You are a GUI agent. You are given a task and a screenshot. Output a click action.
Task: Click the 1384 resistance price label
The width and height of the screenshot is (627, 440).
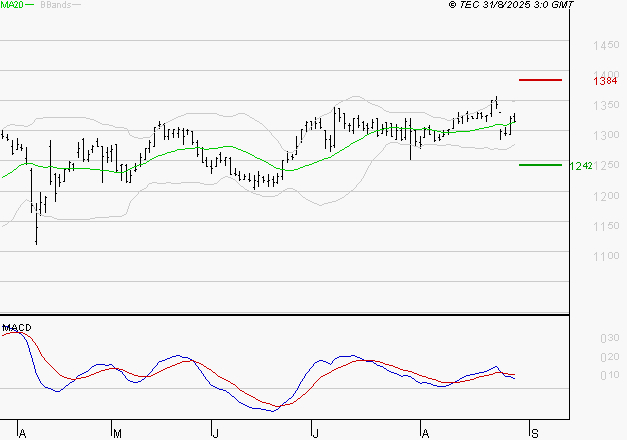tap(605, 81)
